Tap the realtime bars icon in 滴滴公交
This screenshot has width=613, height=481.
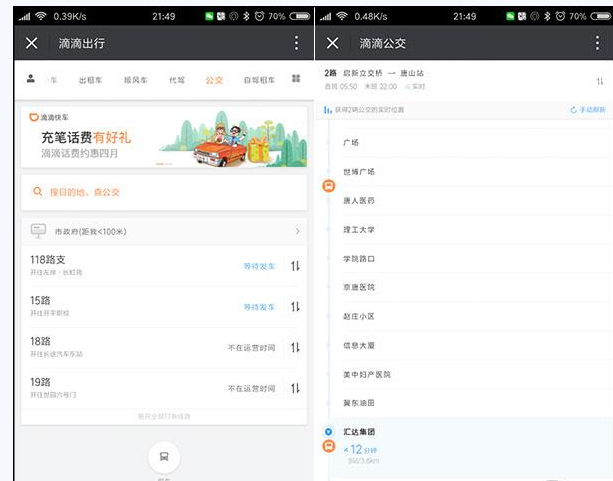(x=328, y=110)
